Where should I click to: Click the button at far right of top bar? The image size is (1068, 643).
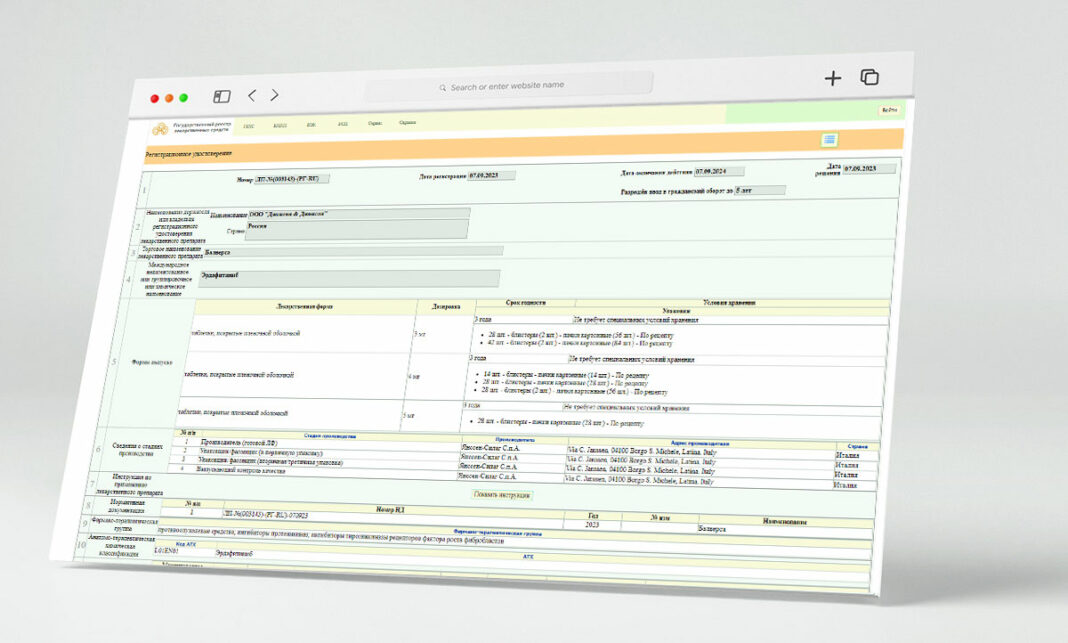click(x=887, y=110)
